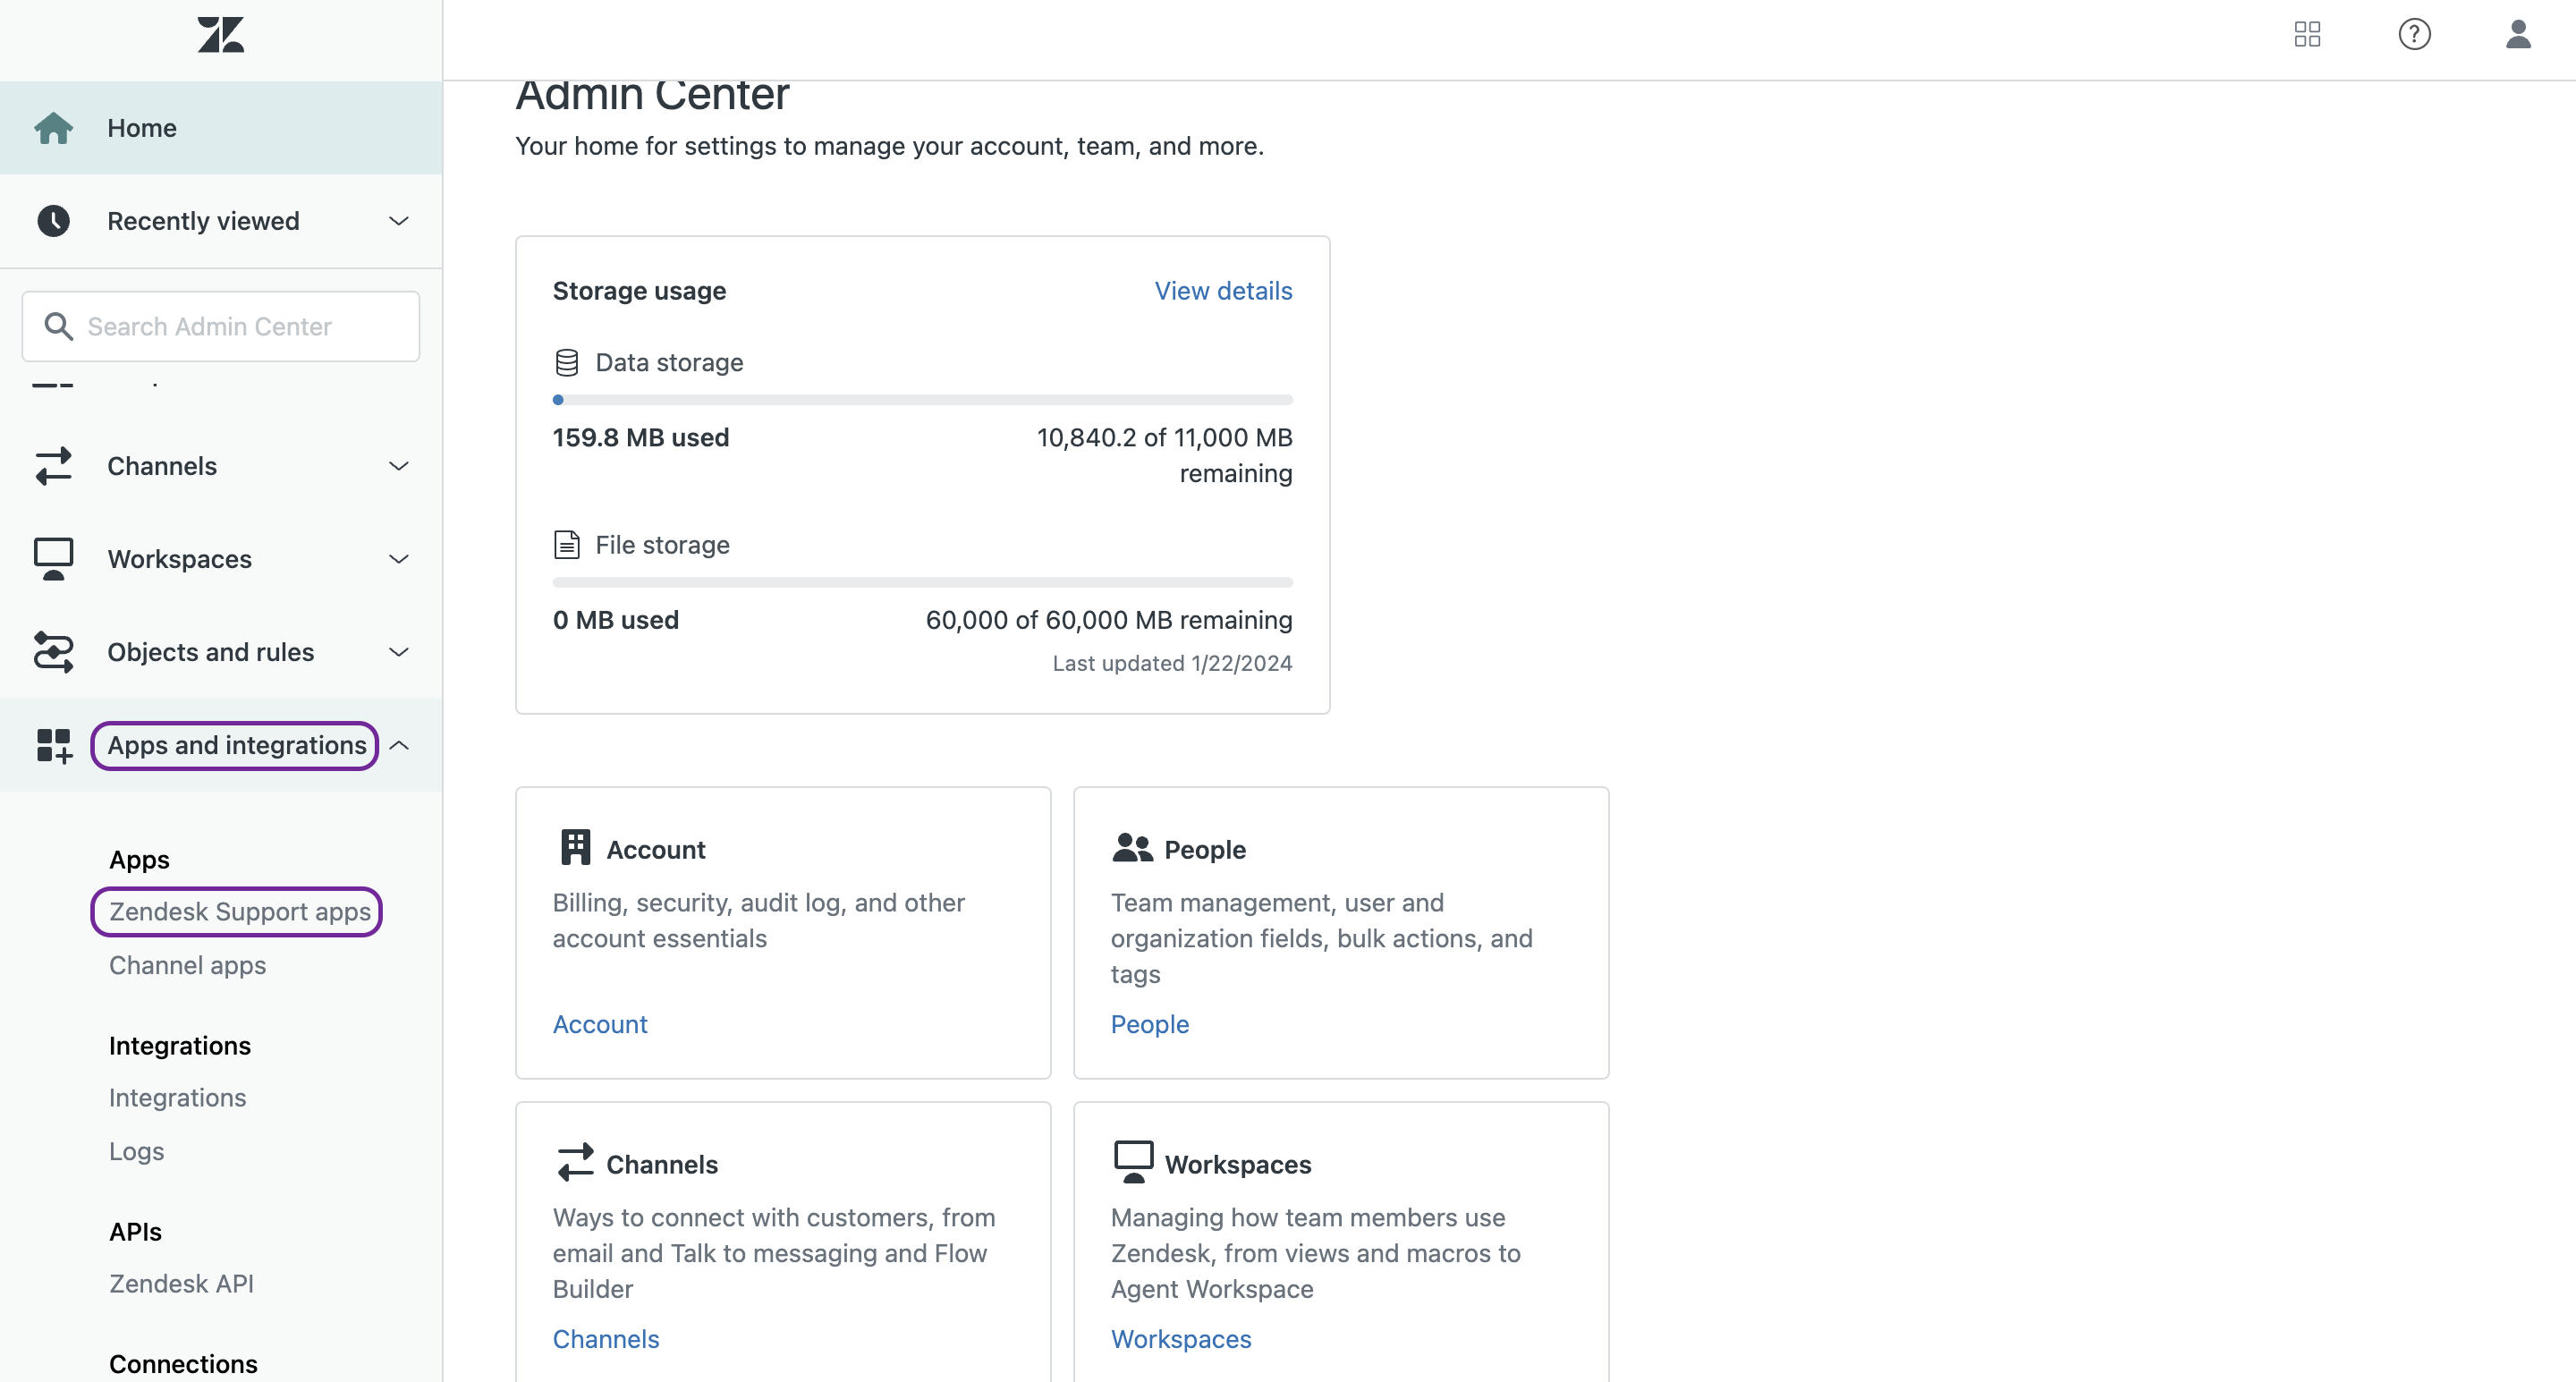Collapse the Apps and integrations chevron
2576x1382 pixels.
[x=399, y=745]
